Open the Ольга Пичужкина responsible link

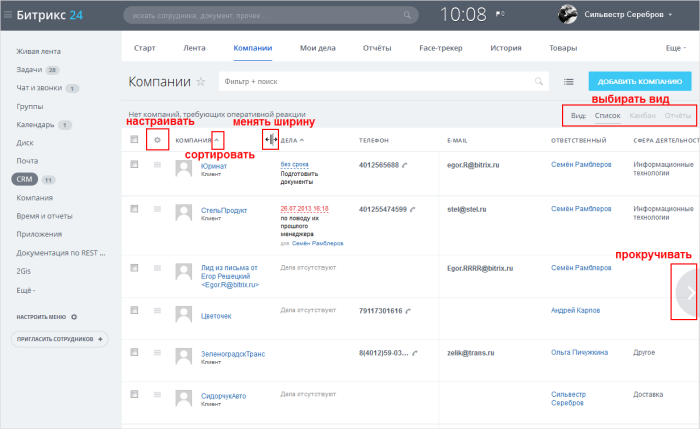[x=579, y=352]
